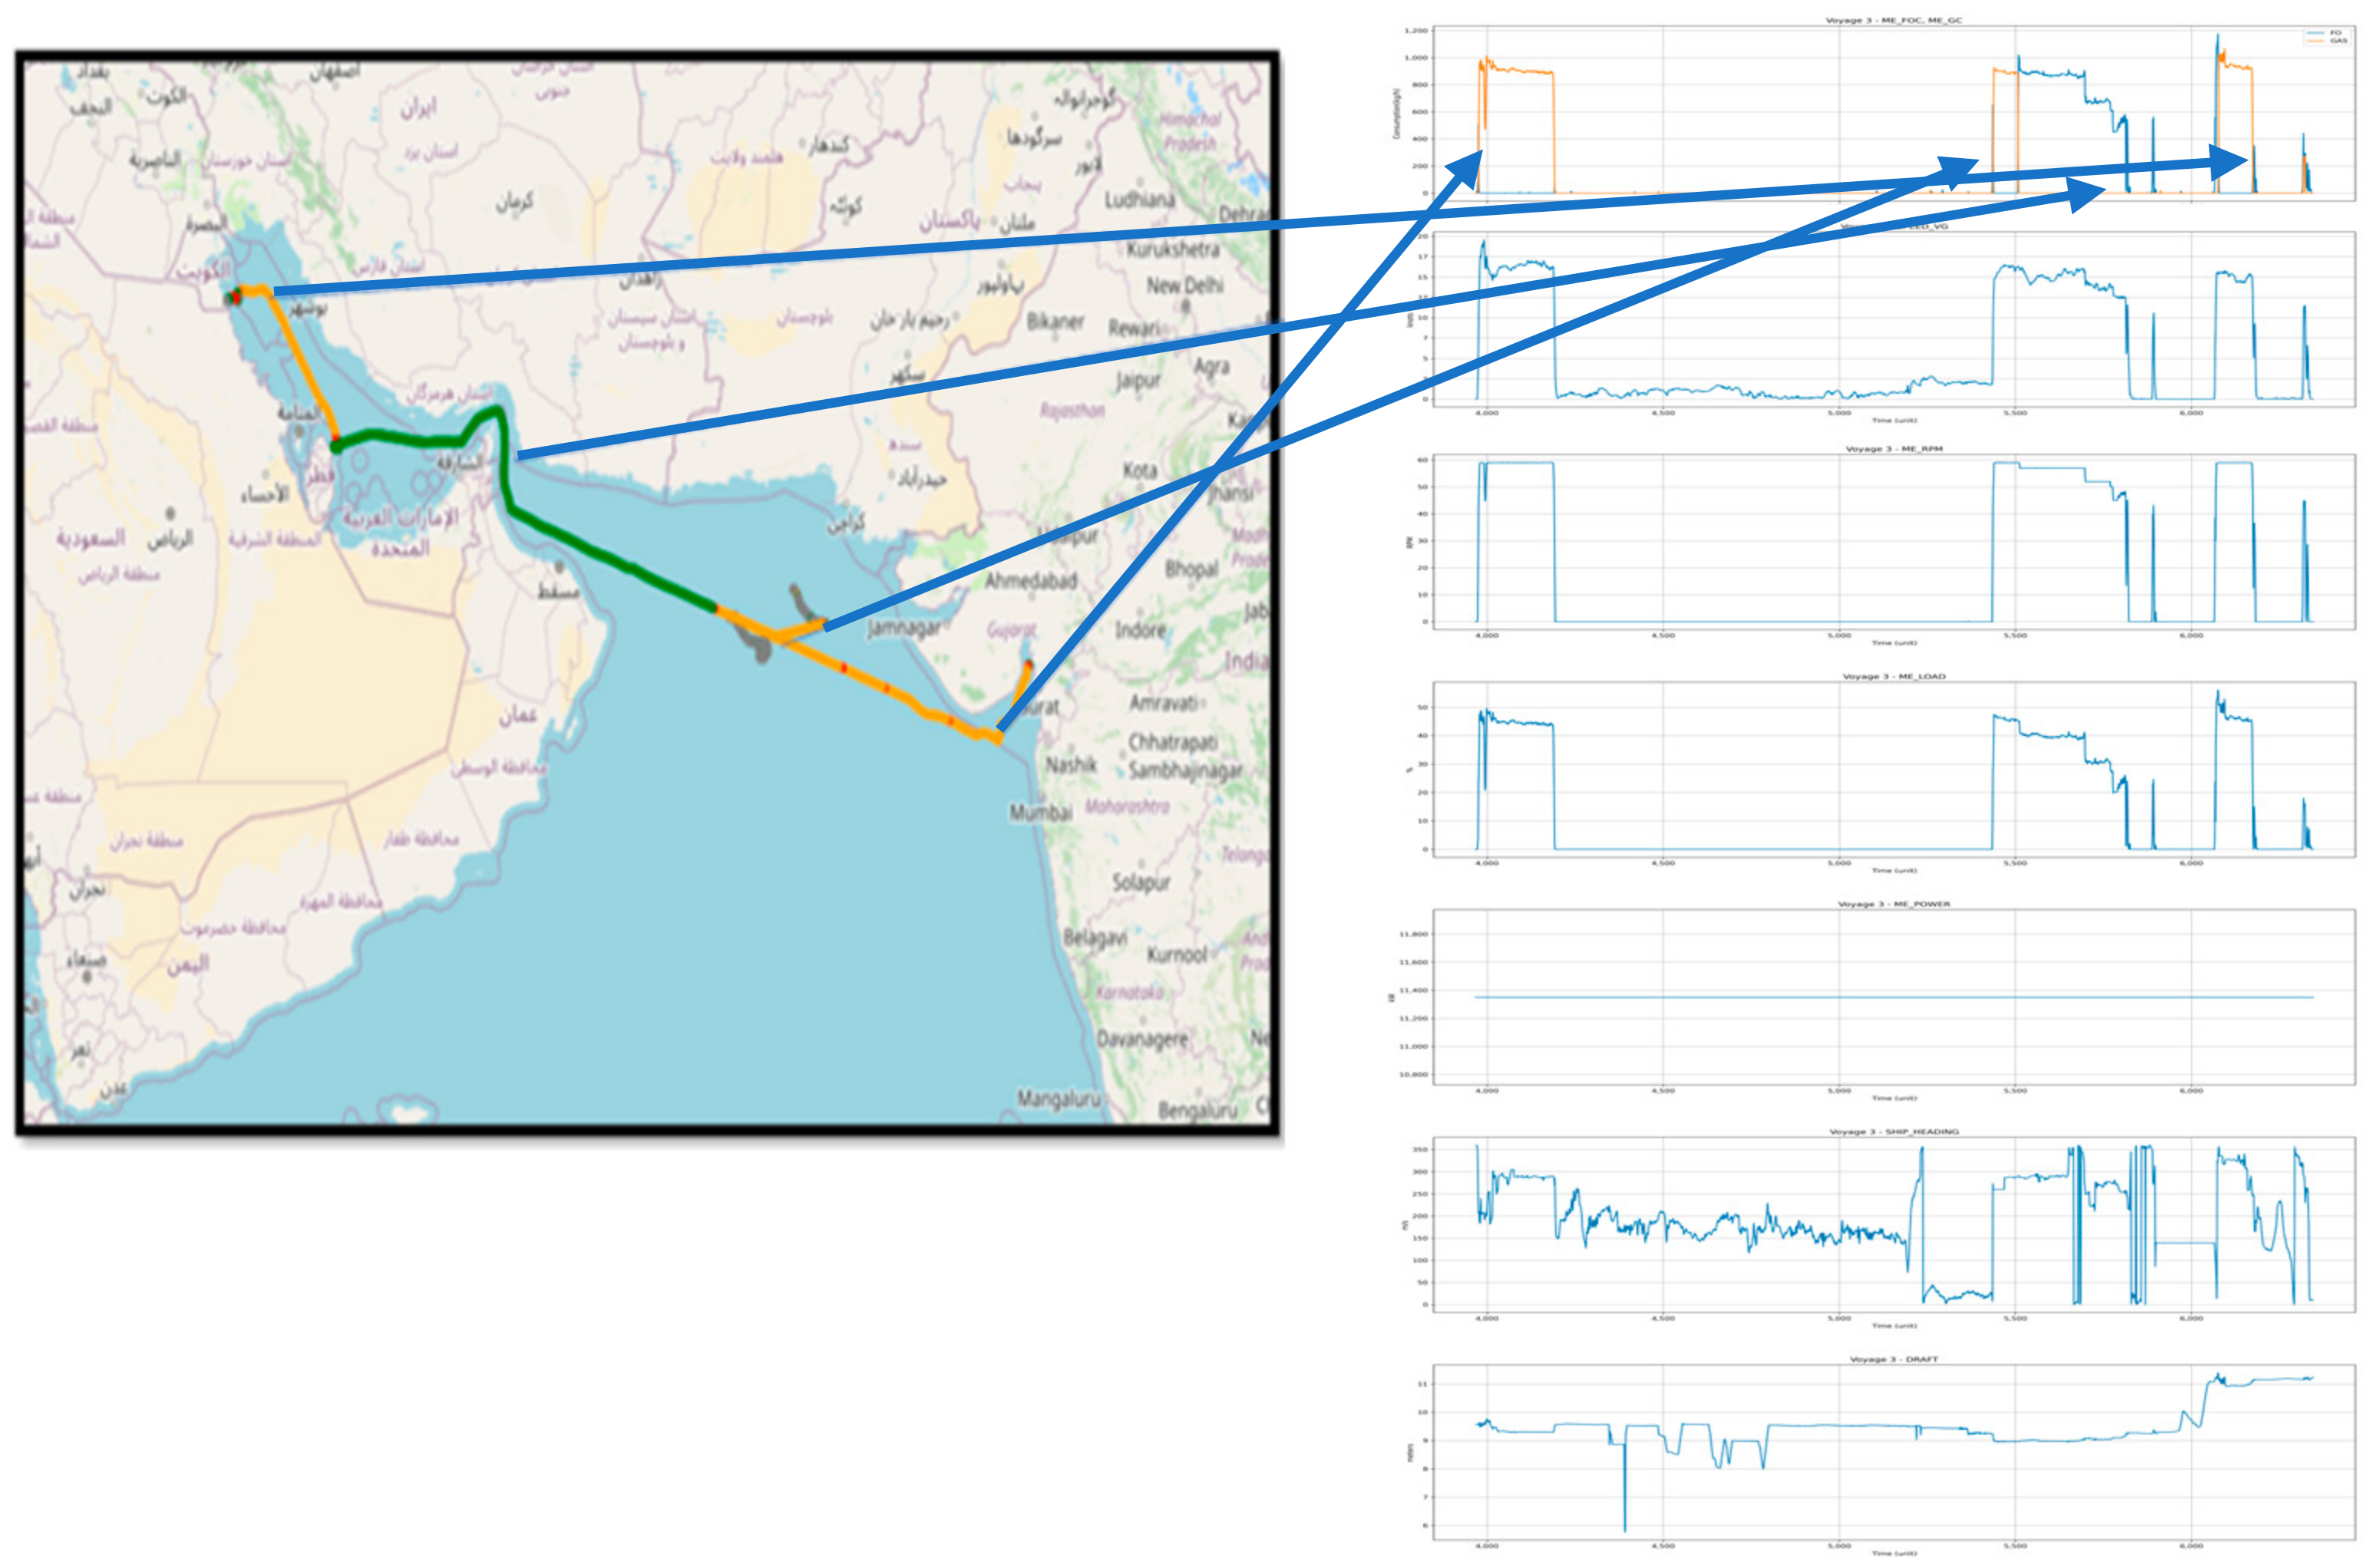This screenshot has height=1568, width=2365.
Task: Click the Voyage 3 DRAFT chart title
Action: [1893, 1360]
